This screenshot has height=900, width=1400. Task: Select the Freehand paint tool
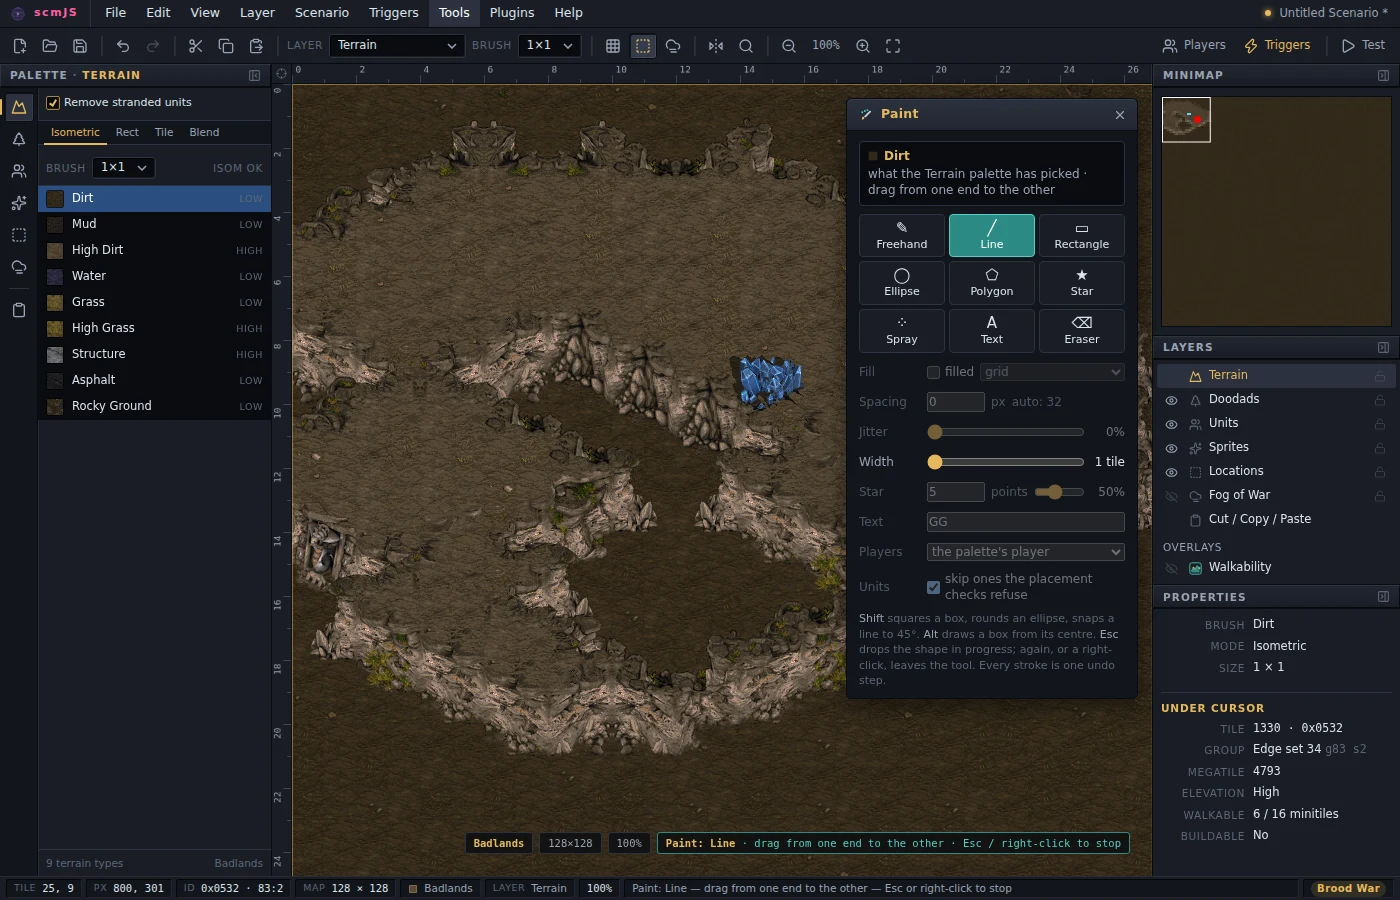tap(902, 236)
